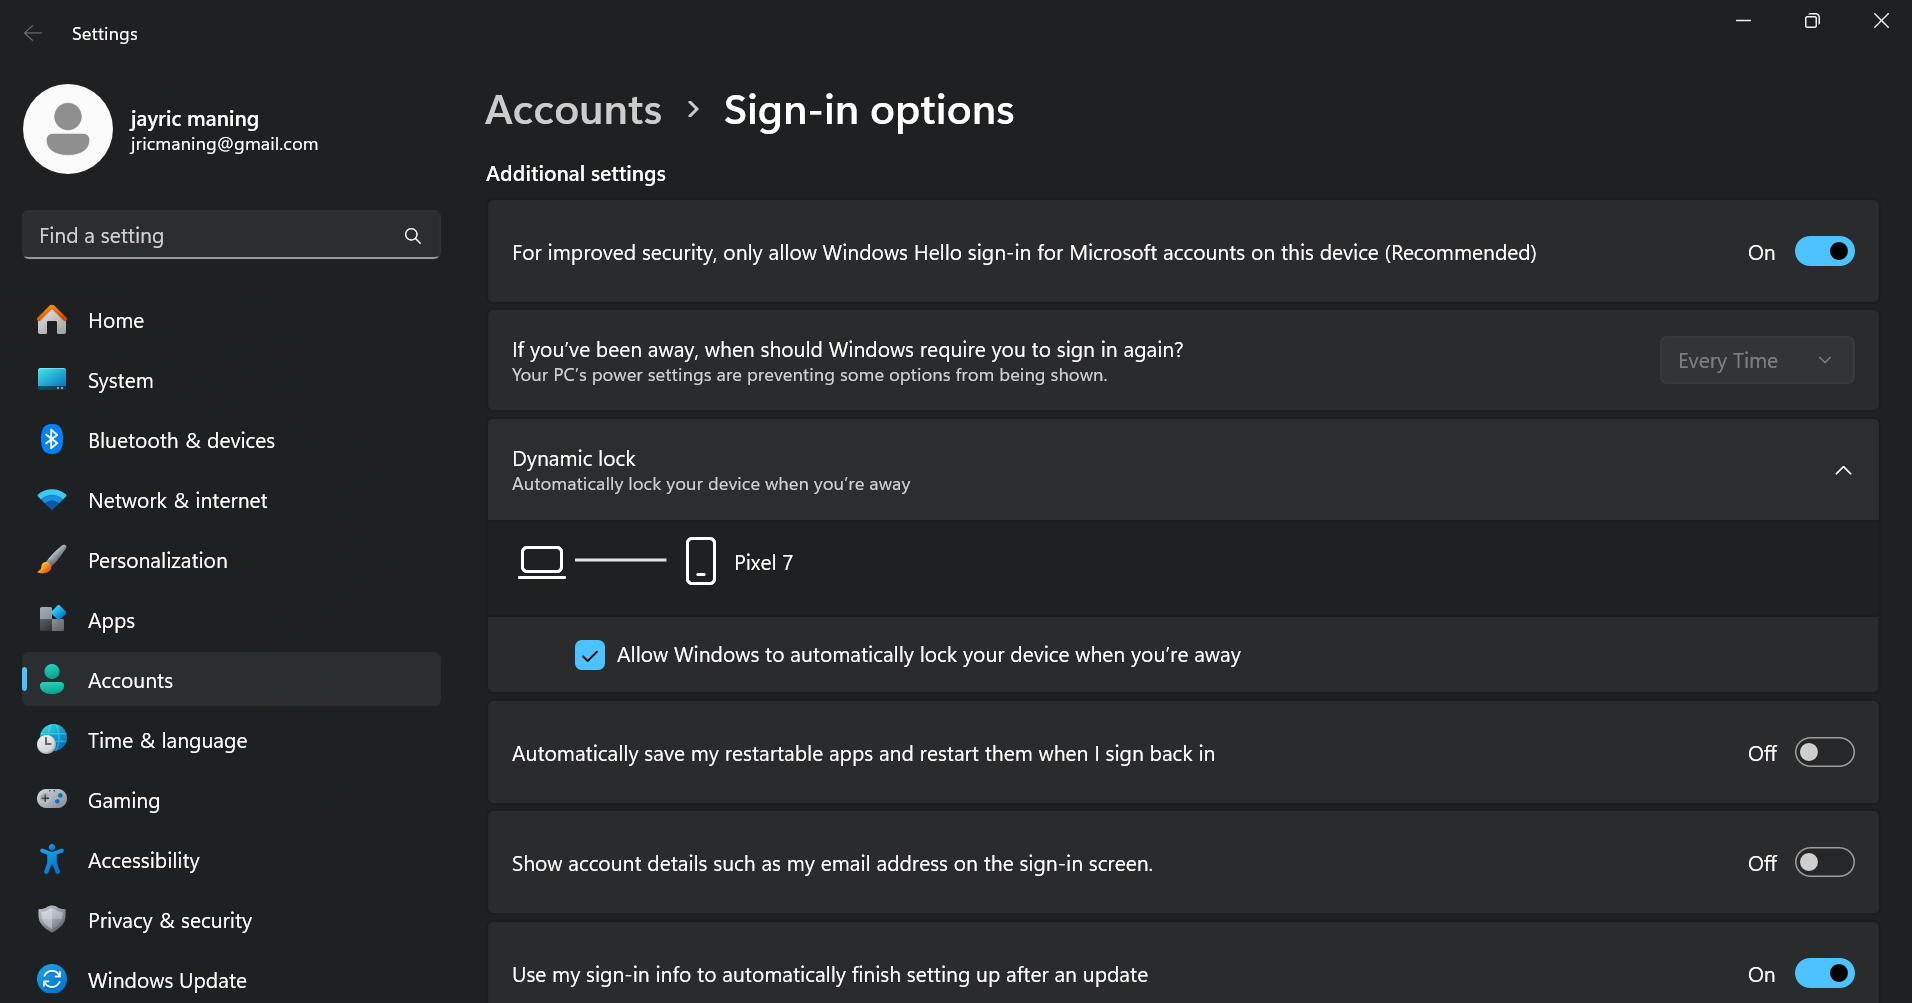Viewport: 1912px width, 1003px height.
Task: Click the back arrow button
Action: [x=33, y=34]
